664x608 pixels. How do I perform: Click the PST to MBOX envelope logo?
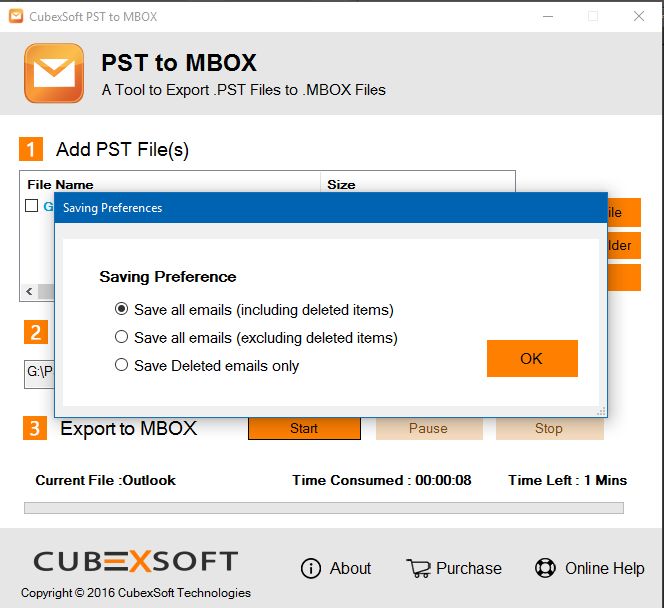tap(54, 73)
